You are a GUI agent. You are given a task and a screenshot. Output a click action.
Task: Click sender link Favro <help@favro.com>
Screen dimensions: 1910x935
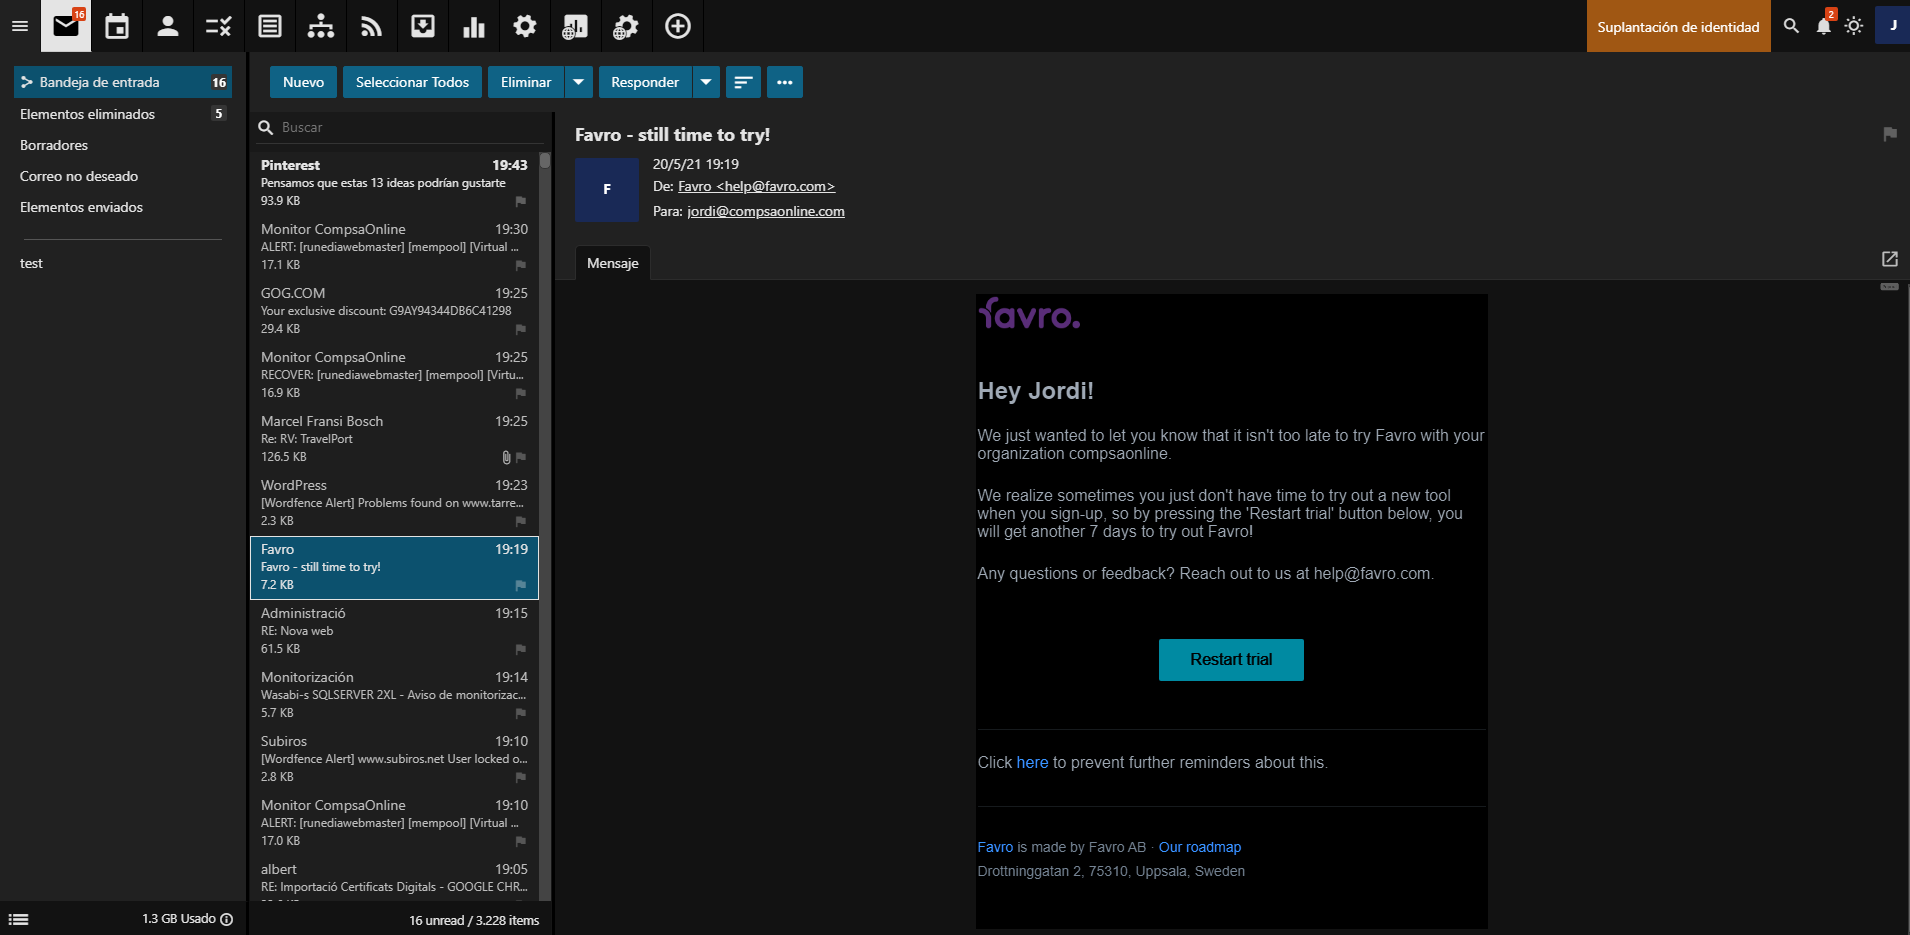(756, 186)
